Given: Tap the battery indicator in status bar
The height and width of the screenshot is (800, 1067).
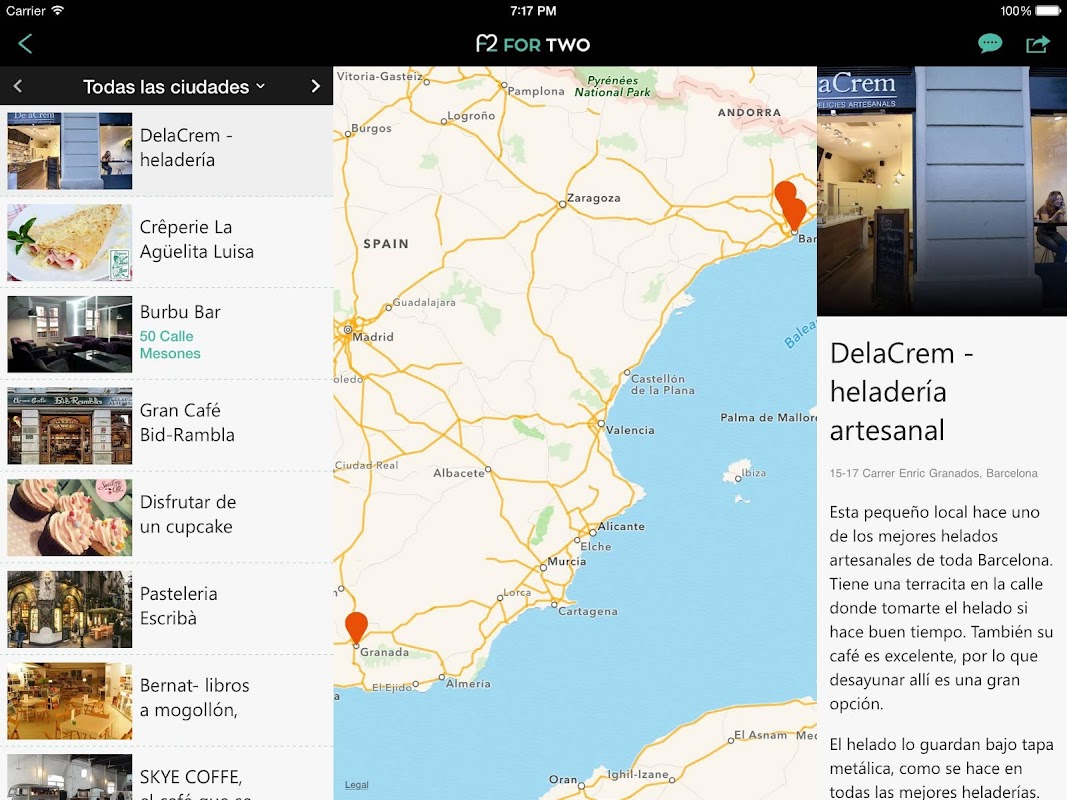Looking at the screenshot, I should (x=1048, y=10).
